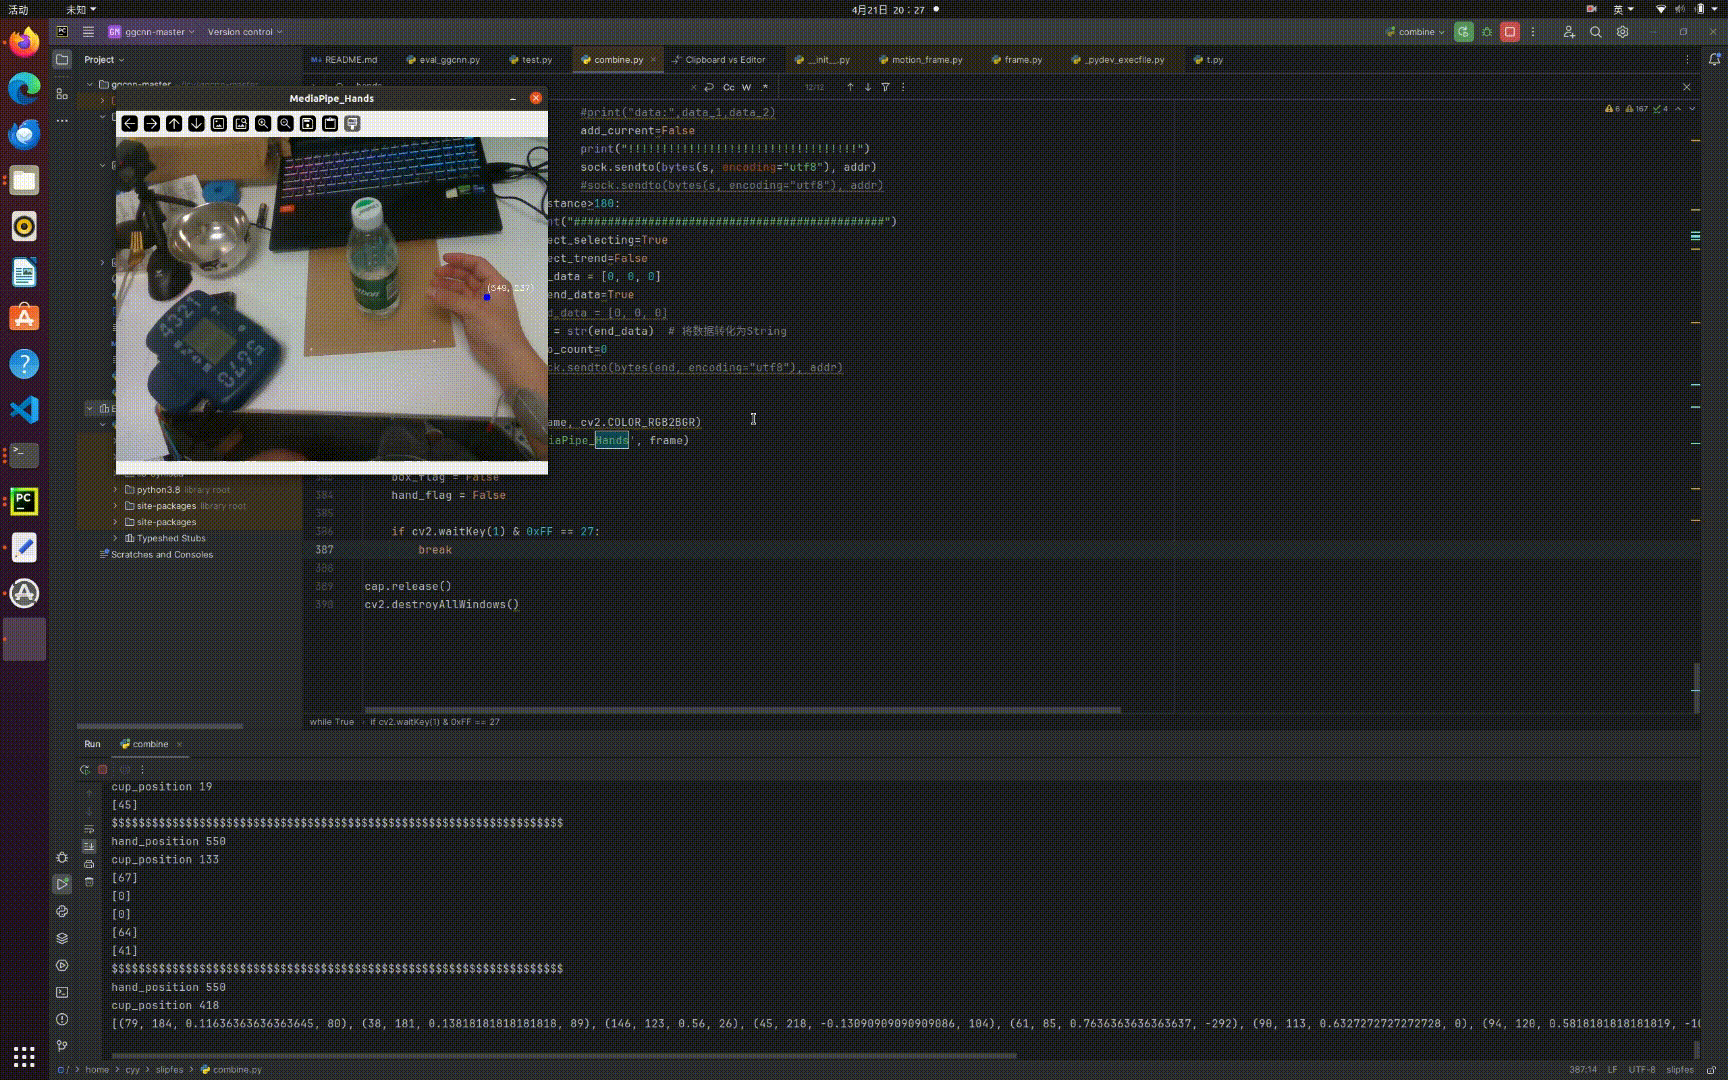Click the print output icon in Run panel
Screen dimensions: 1728x1080
click(x=89, y=864)
